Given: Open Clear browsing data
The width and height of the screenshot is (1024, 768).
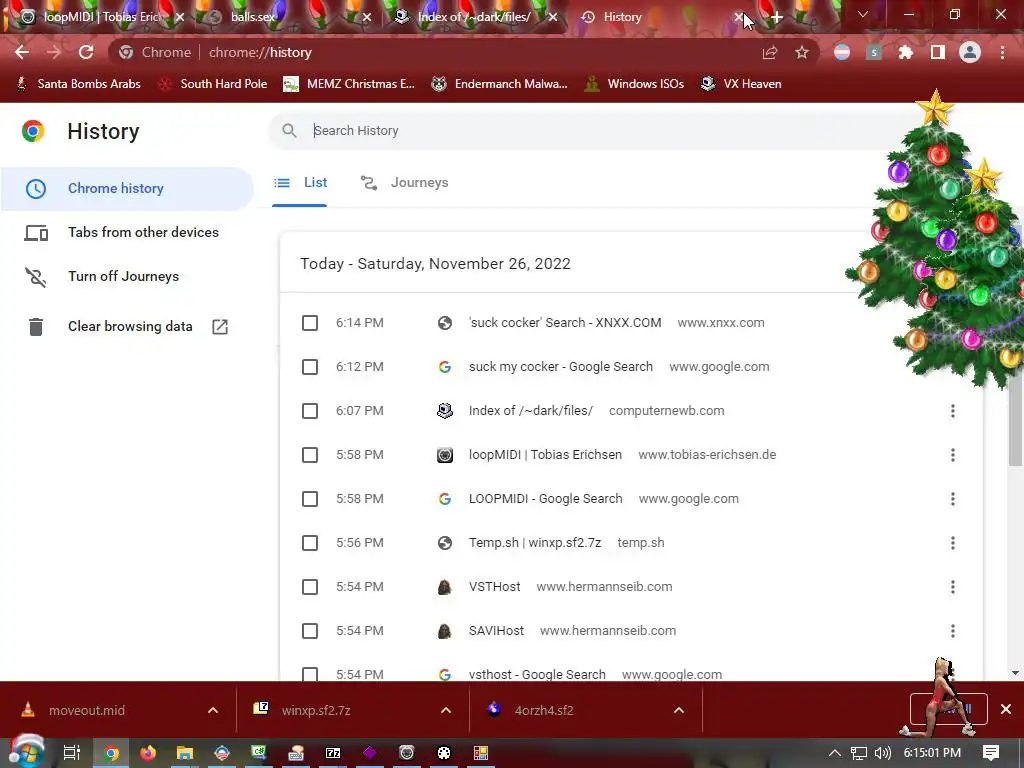Looking at the screenshot, I should [127, 327].
